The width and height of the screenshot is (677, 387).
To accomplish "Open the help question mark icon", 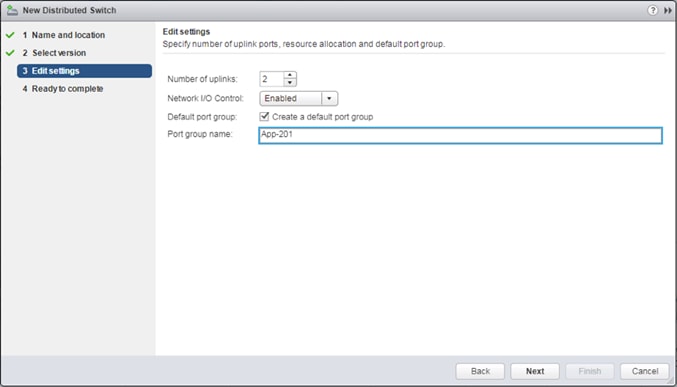I will click(x=652, y=10).
